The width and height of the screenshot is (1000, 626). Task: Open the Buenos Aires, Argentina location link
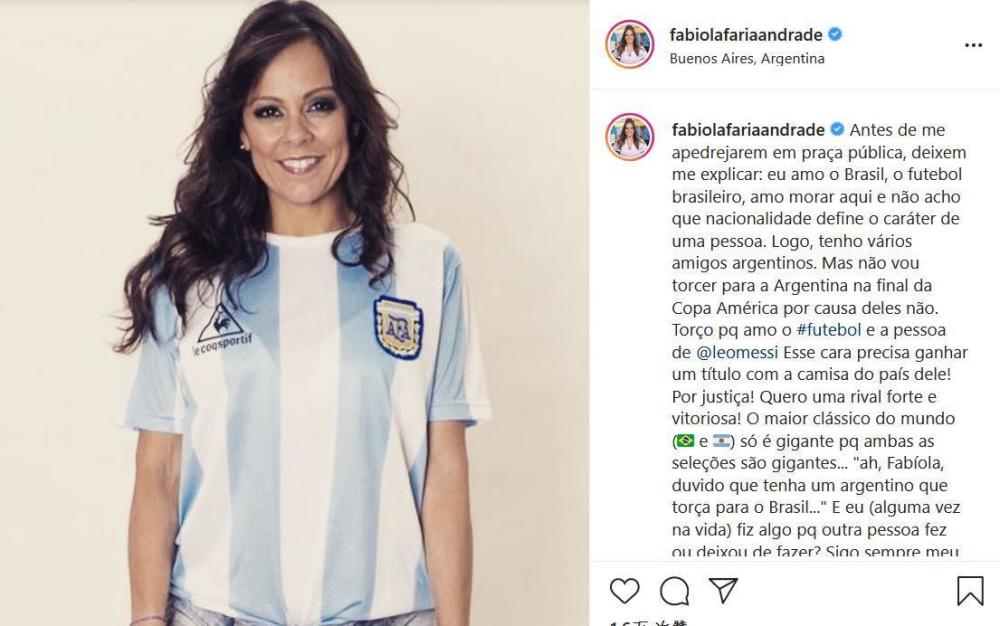tap(747, 59)
